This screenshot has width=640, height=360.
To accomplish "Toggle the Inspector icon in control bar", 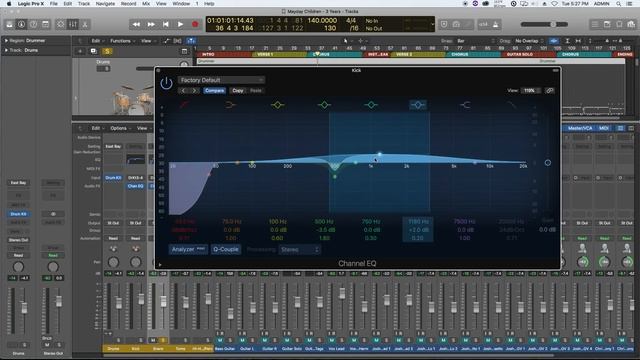I will click(21, 24).
